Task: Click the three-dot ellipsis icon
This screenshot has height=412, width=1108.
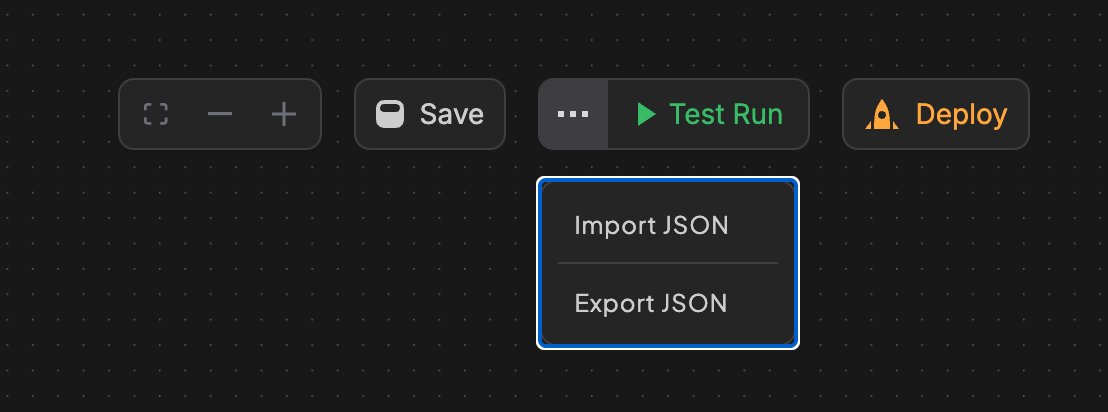Action: (573, 114)
